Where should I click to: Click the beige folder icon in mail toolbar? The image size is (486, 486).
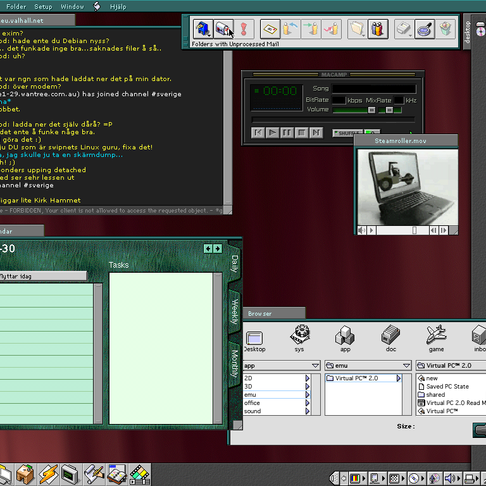[x=357, y=29]
